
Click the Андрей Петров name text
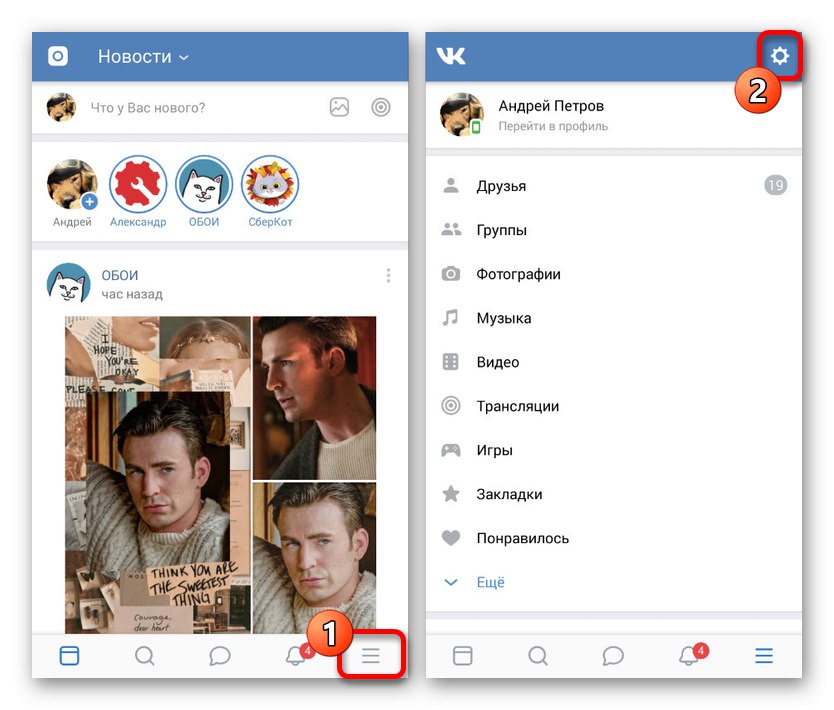(x=551, y=106)
